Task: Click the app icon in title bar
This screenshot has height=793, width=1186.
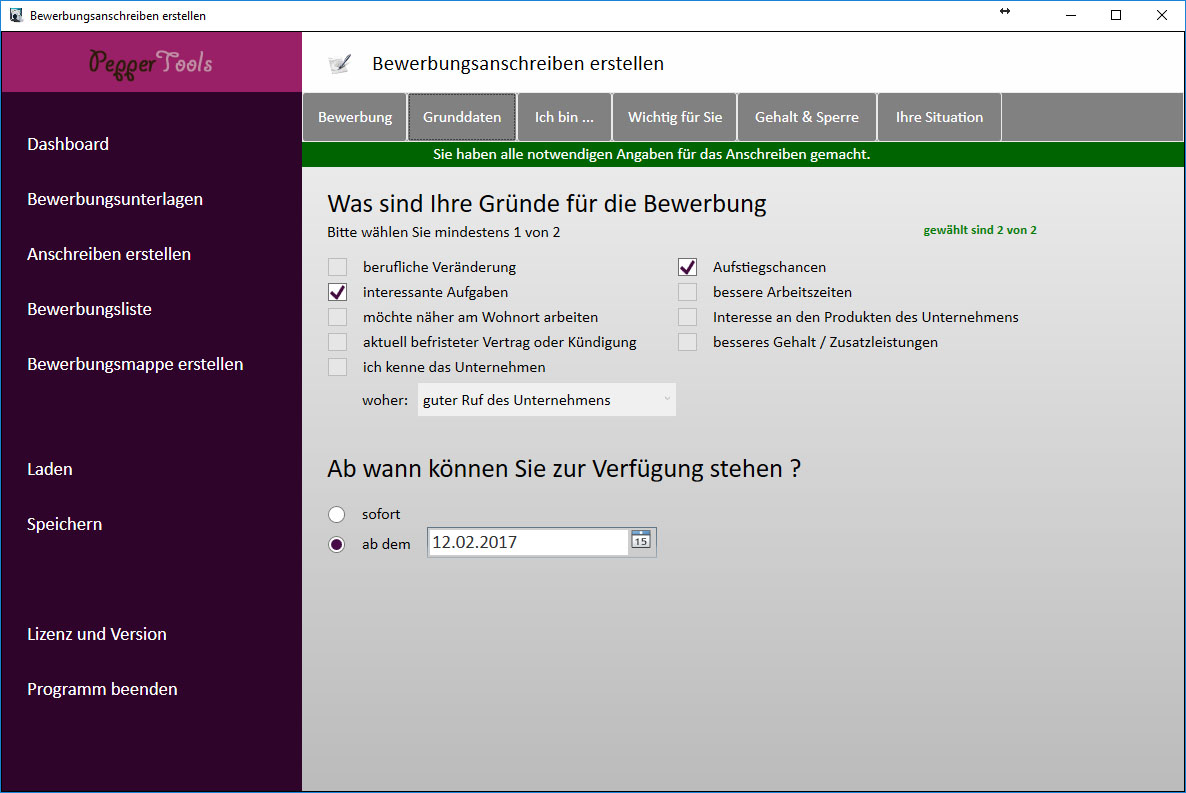Action: (15, 15)
